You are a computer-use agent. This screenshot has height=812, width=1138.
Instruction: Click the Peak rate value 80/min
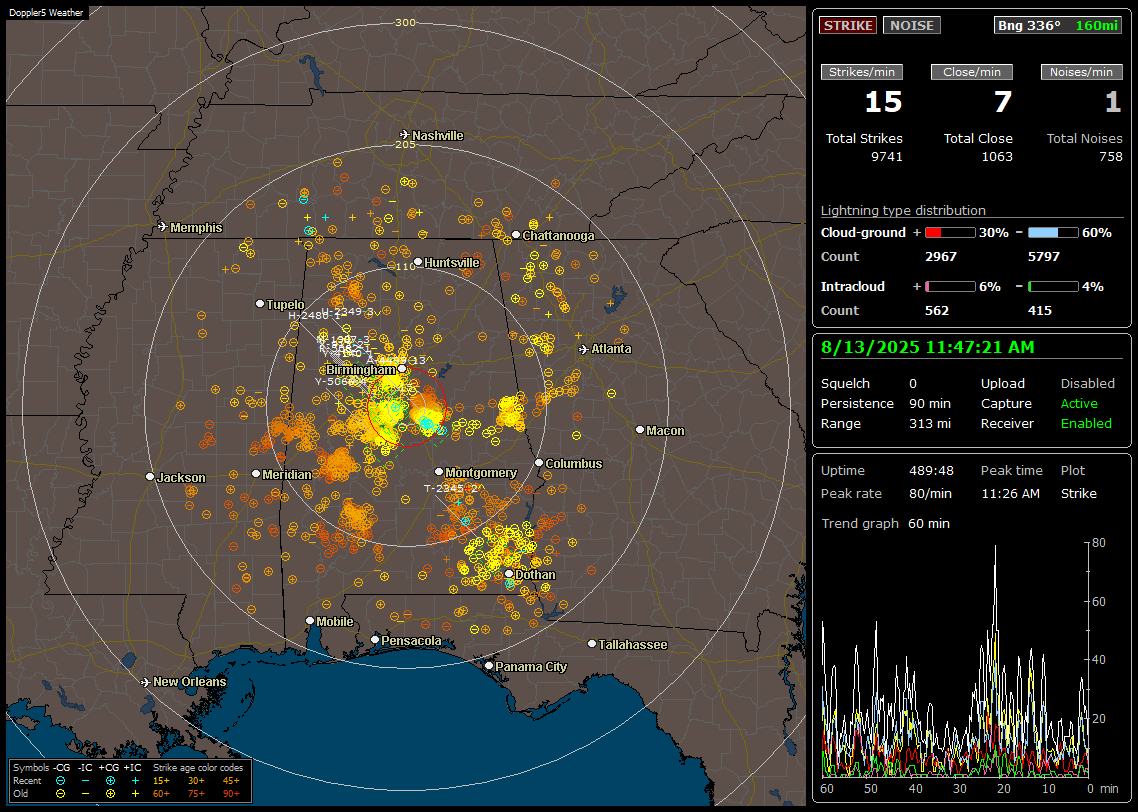(x=930, y=493)
